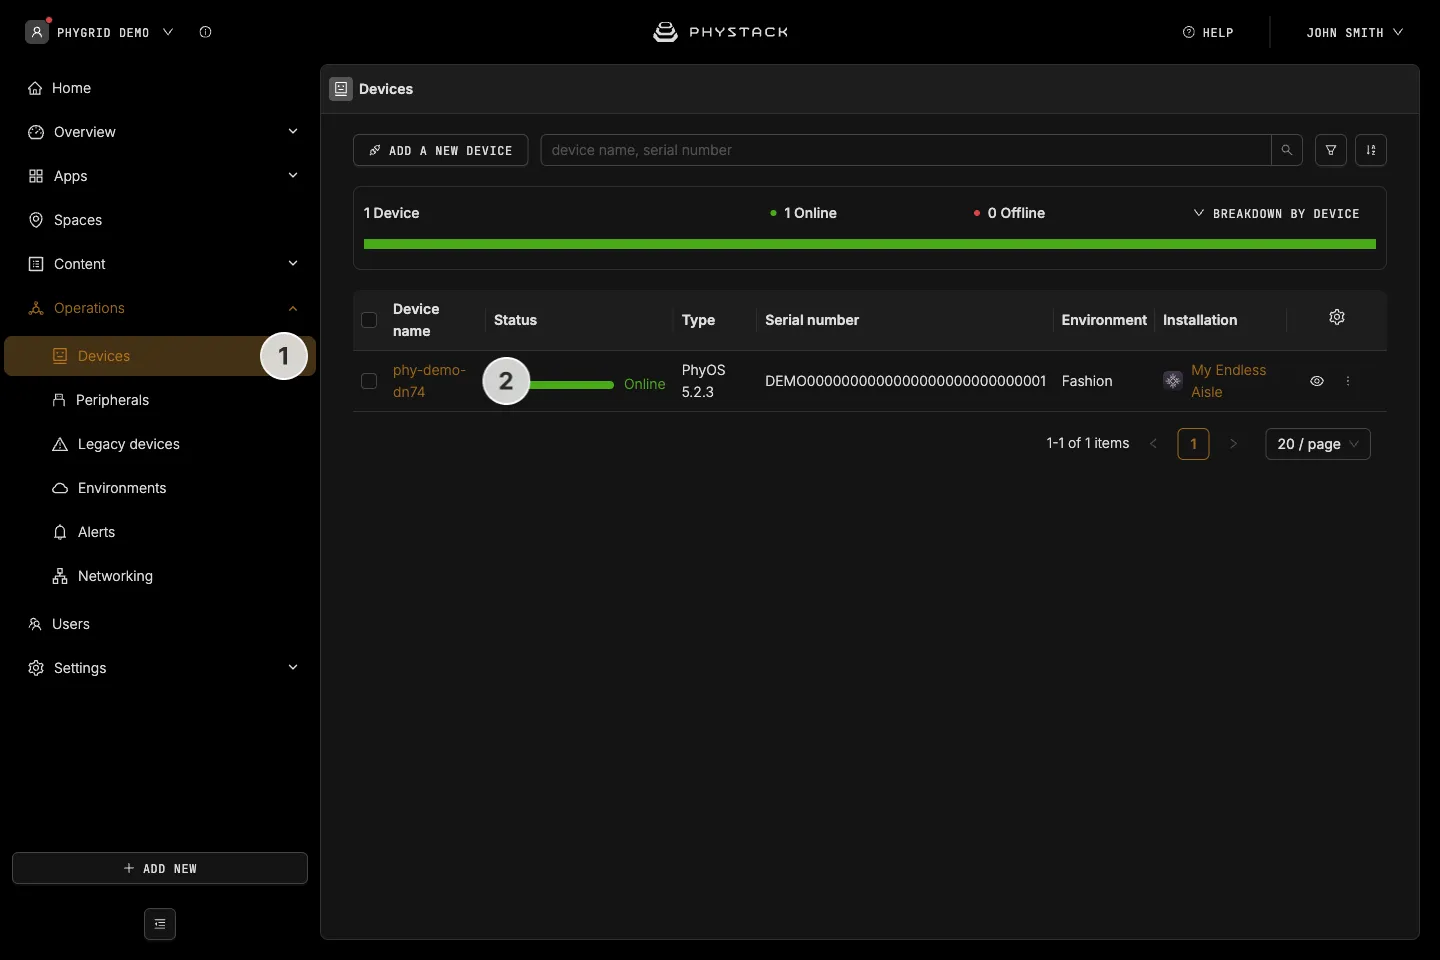Select page 1 in pagination
This screenshot has width=1440, height=960.
click(x=1193, y=444)
